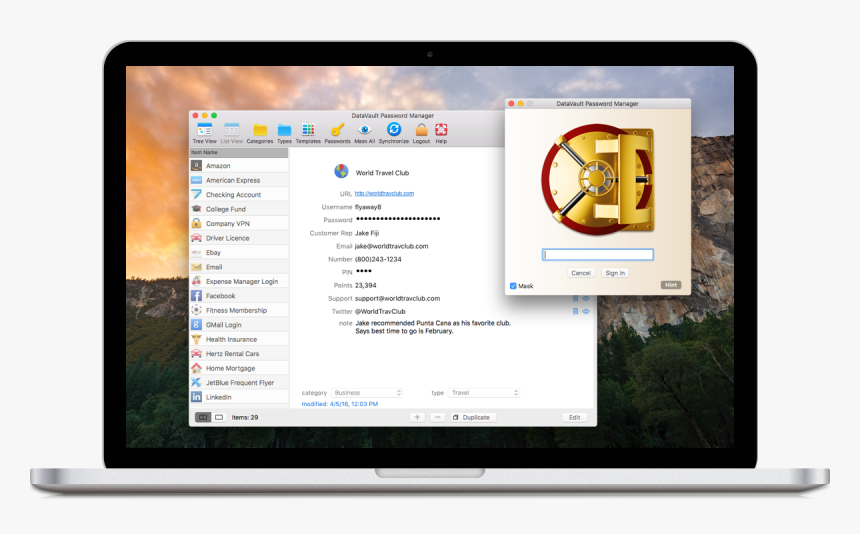860x534 pixels.
Task: Select Home Mortgage entry
Action: [239, 368]
